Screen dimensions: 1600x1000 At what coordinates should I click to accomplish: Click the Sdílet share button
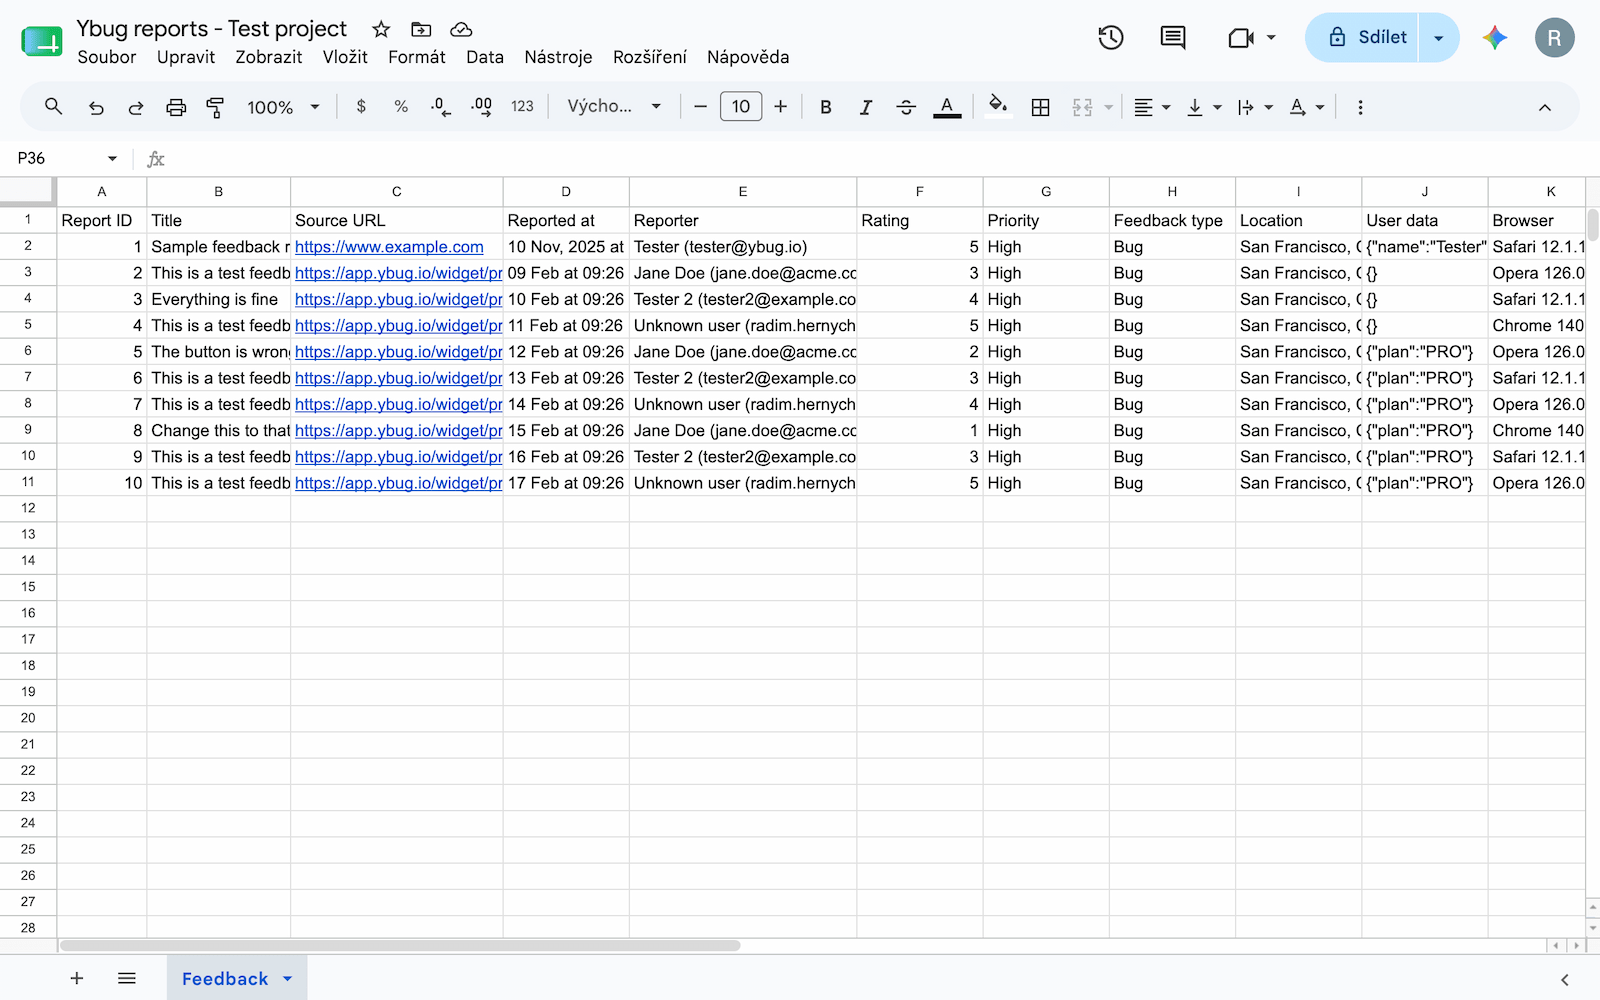pos(1362,38)
